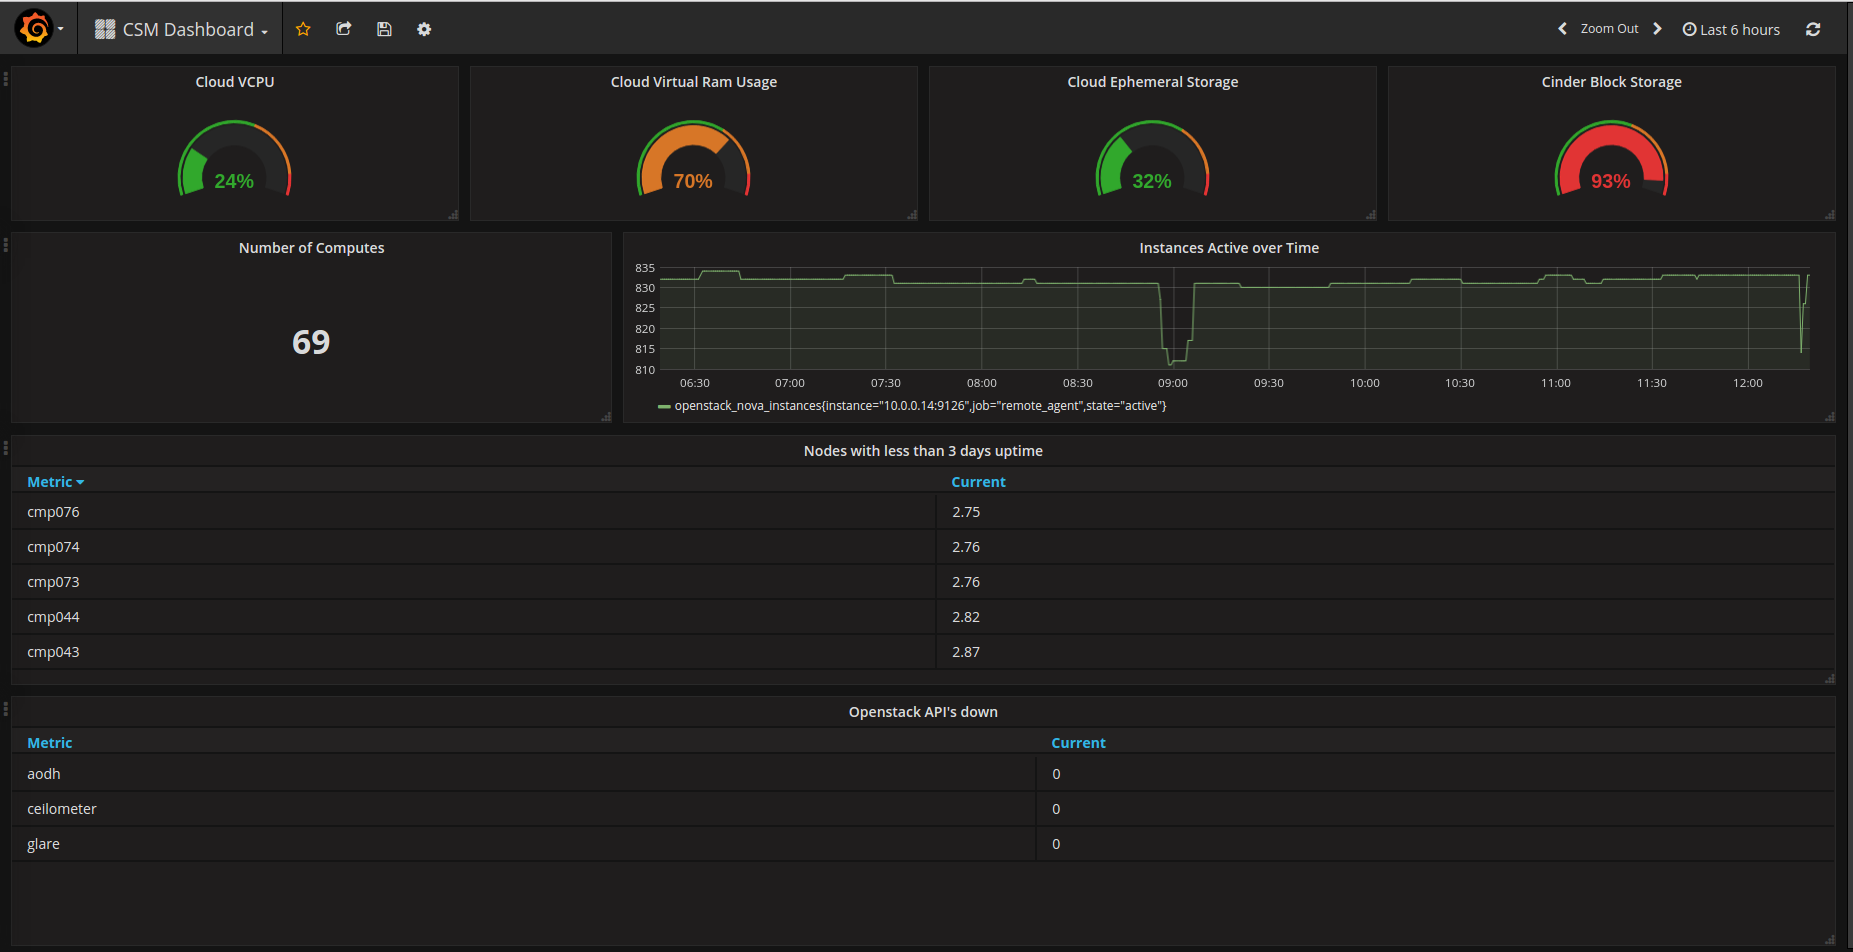Screen dimensions: 1853x952
Task: Open Nodes with less than 3 days uptime title
Action: point(923,451)
